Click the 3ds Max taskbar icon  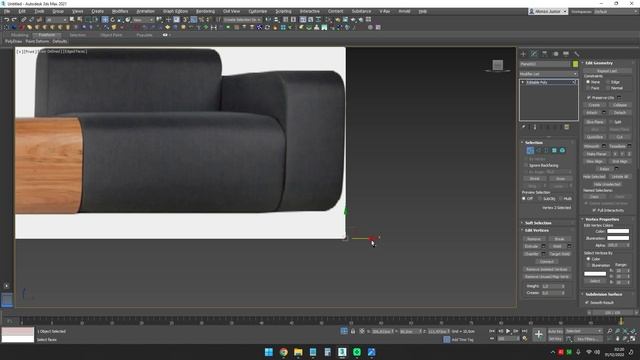point(342,352)
